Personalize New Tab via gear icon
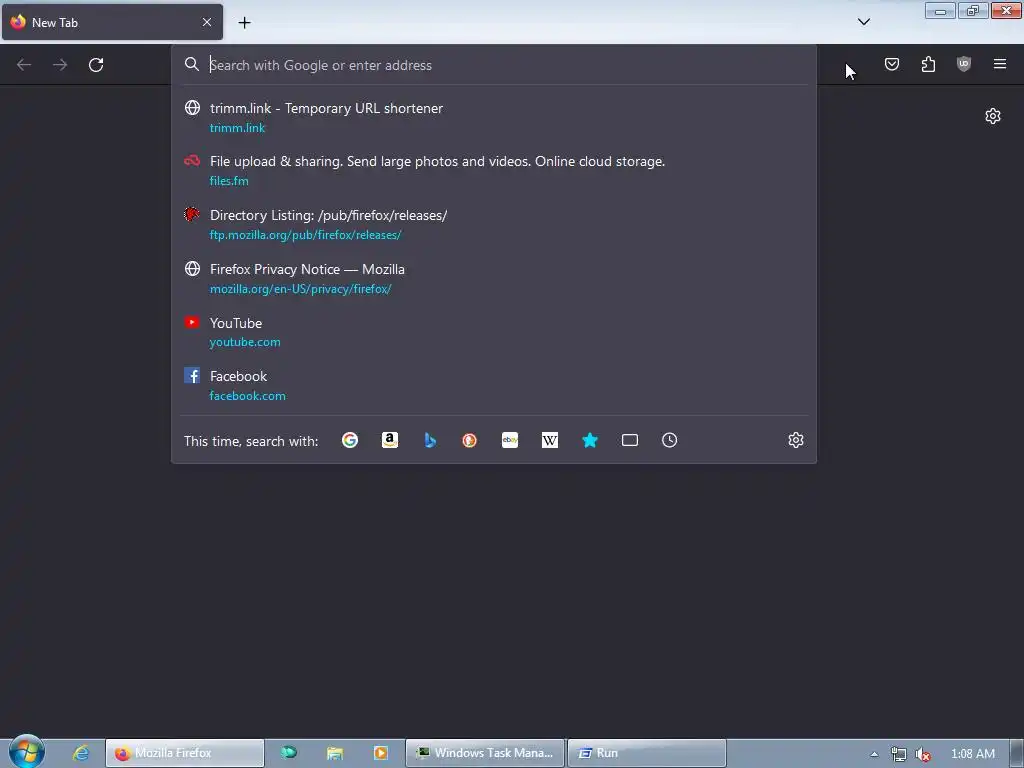The image size is (1024, 768). pyautogui.click(x=993, y=116)
